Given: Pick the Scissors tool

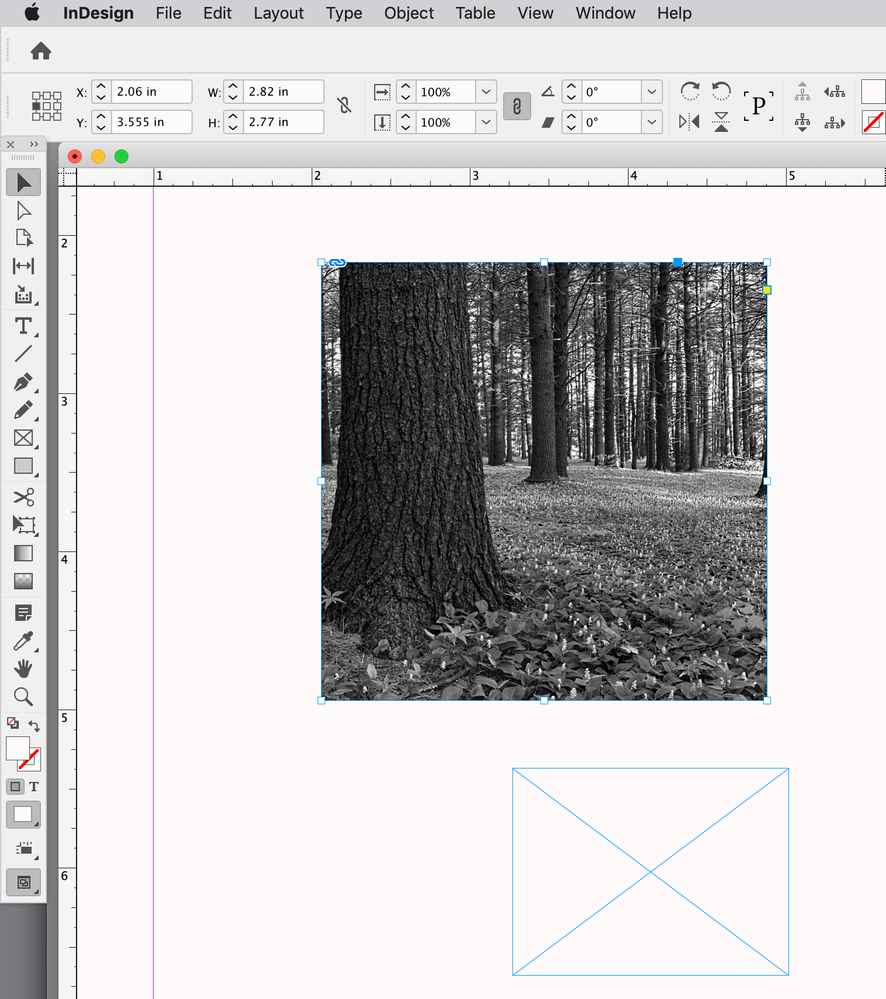Looking at the screenshot, I should (x=23, y=497).
